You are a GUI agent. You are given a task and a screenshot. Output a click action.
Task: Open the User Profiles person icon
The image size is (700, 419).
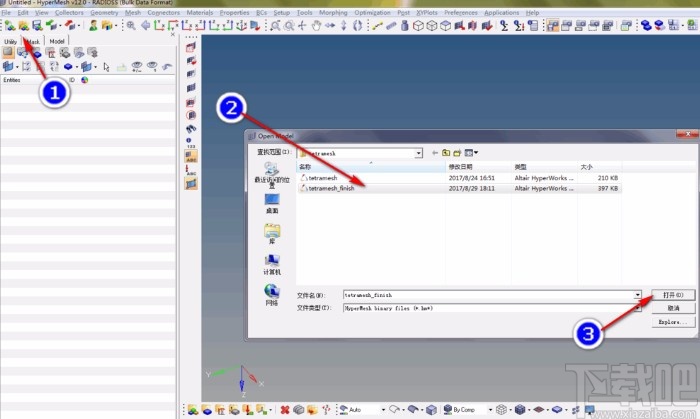pos(93,25)
